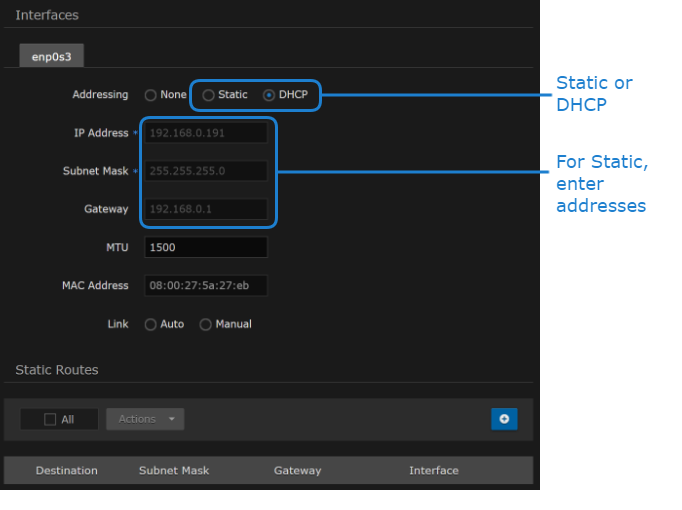Sort by Destination column header
This screenshot has height=510, width=682.
tap(67, 470)
